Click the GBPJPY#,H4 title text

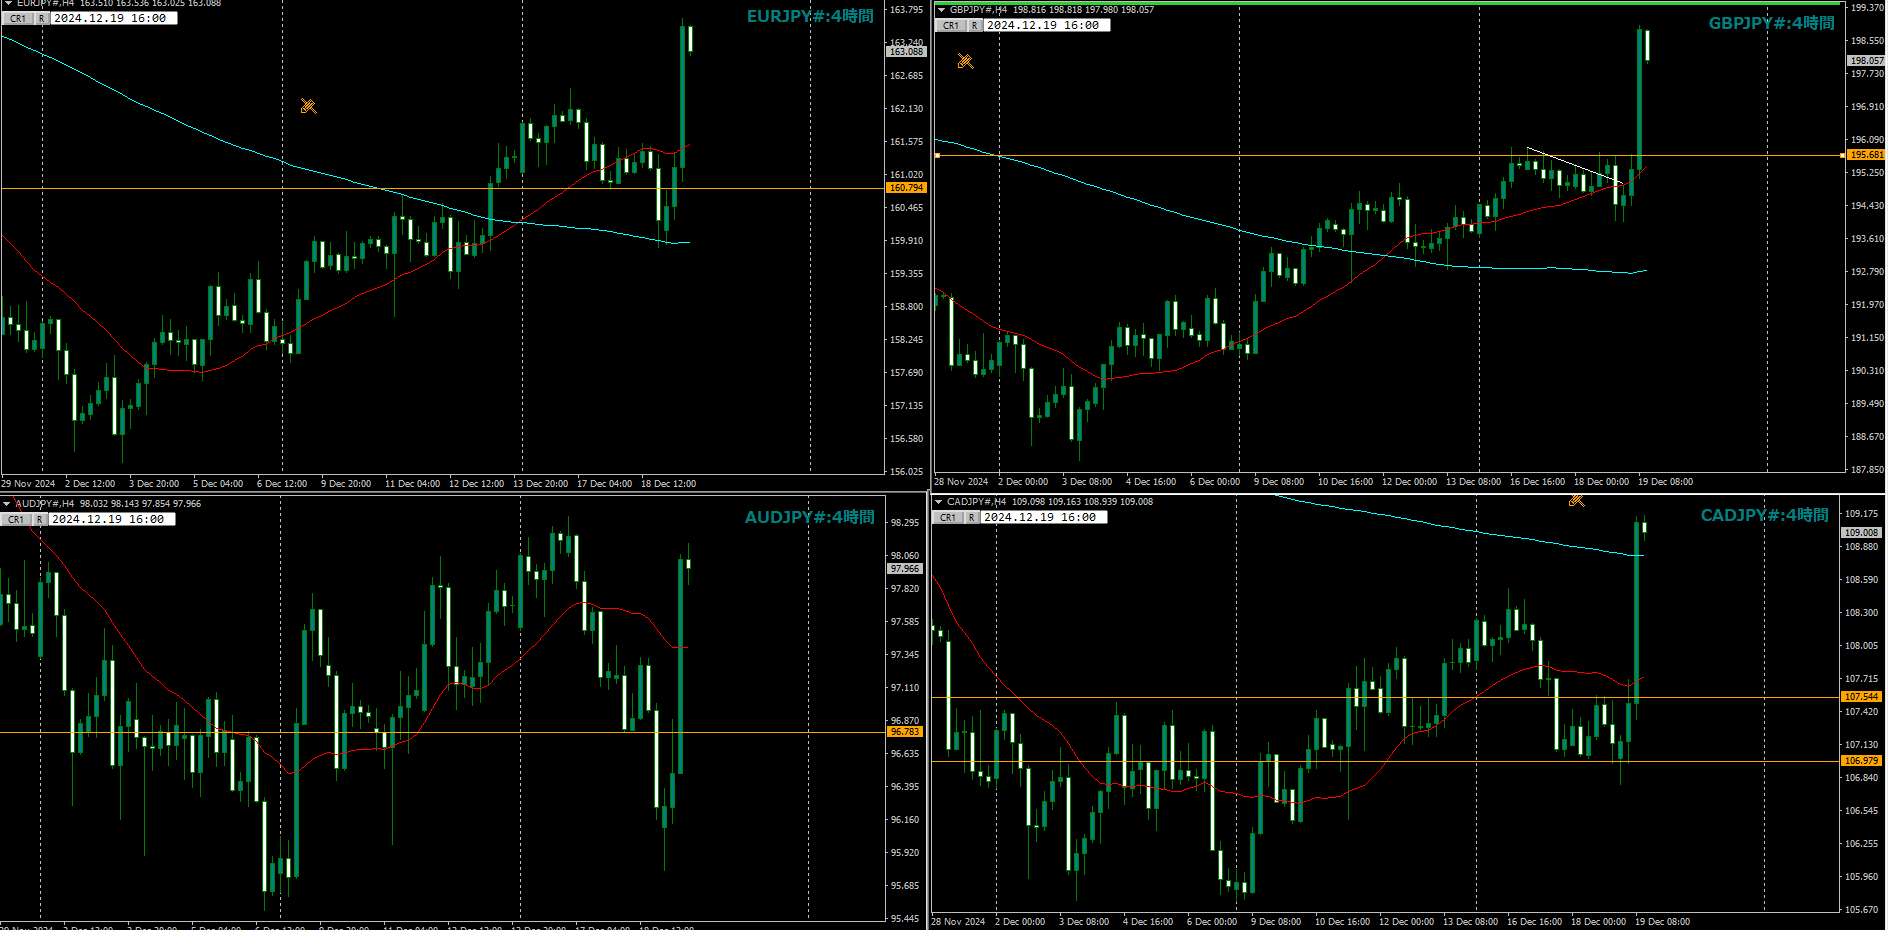pyautogui.click(x=978, y=10)
